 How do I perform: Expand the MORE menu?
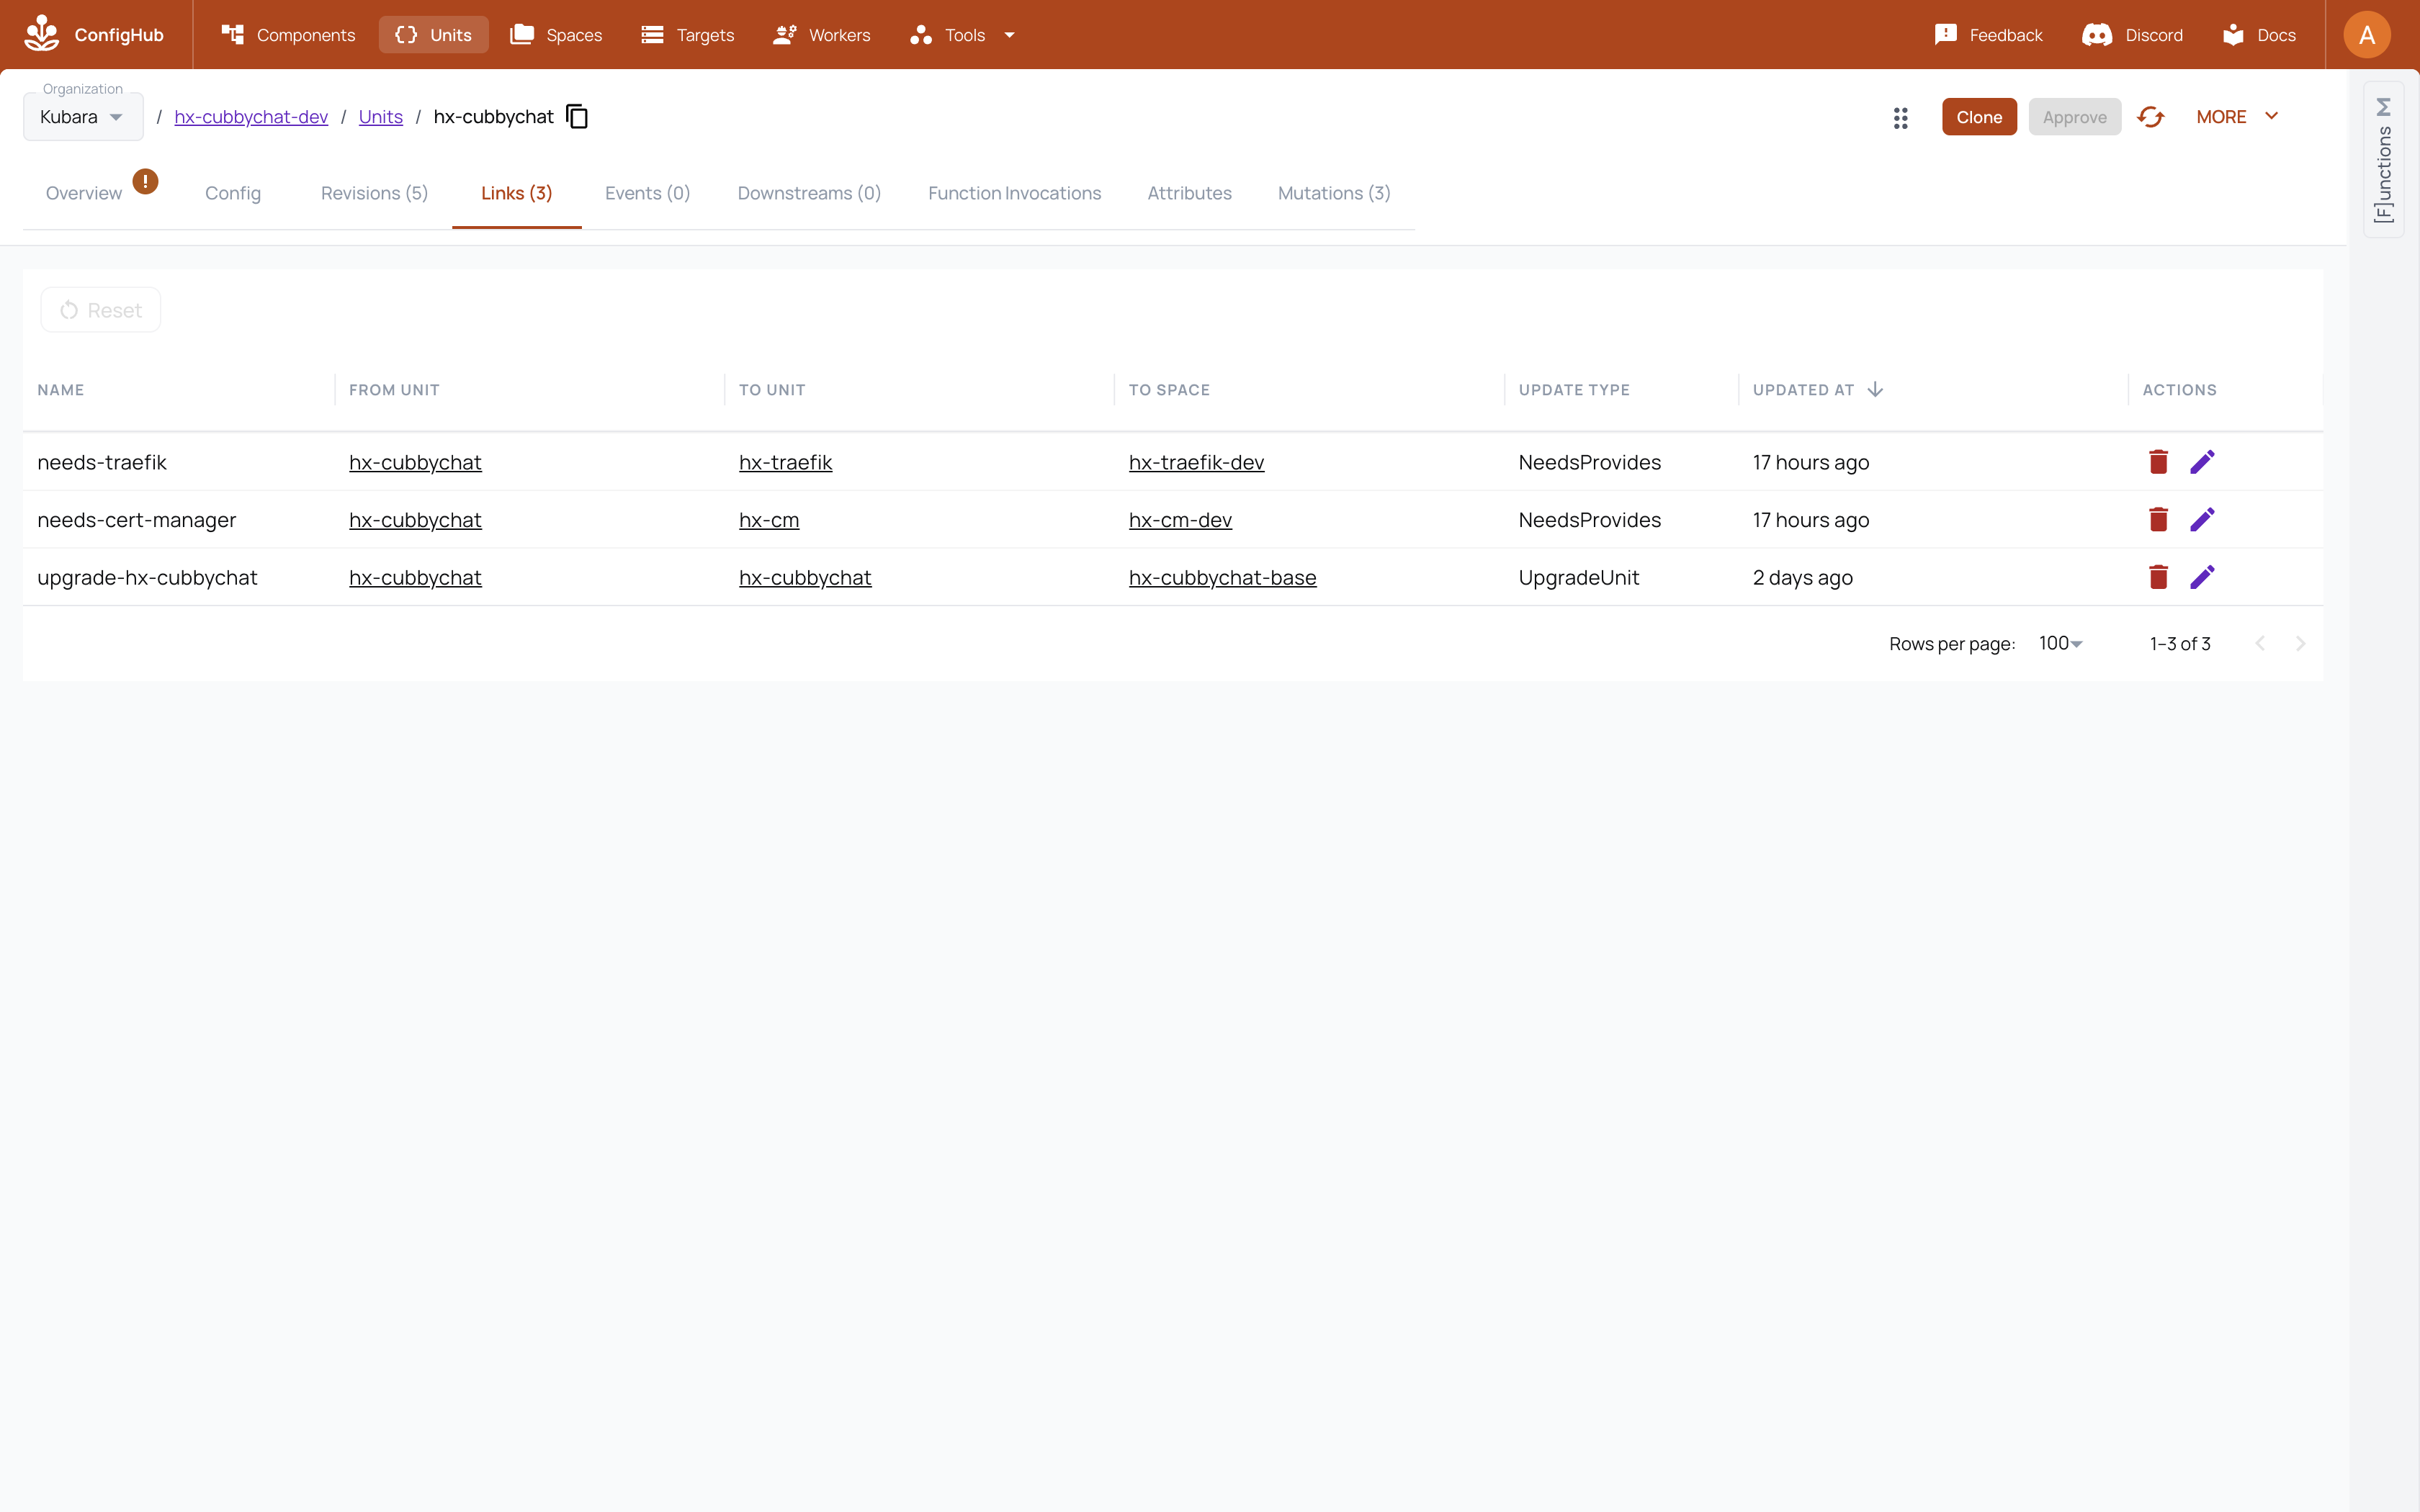pos(2237,117)
